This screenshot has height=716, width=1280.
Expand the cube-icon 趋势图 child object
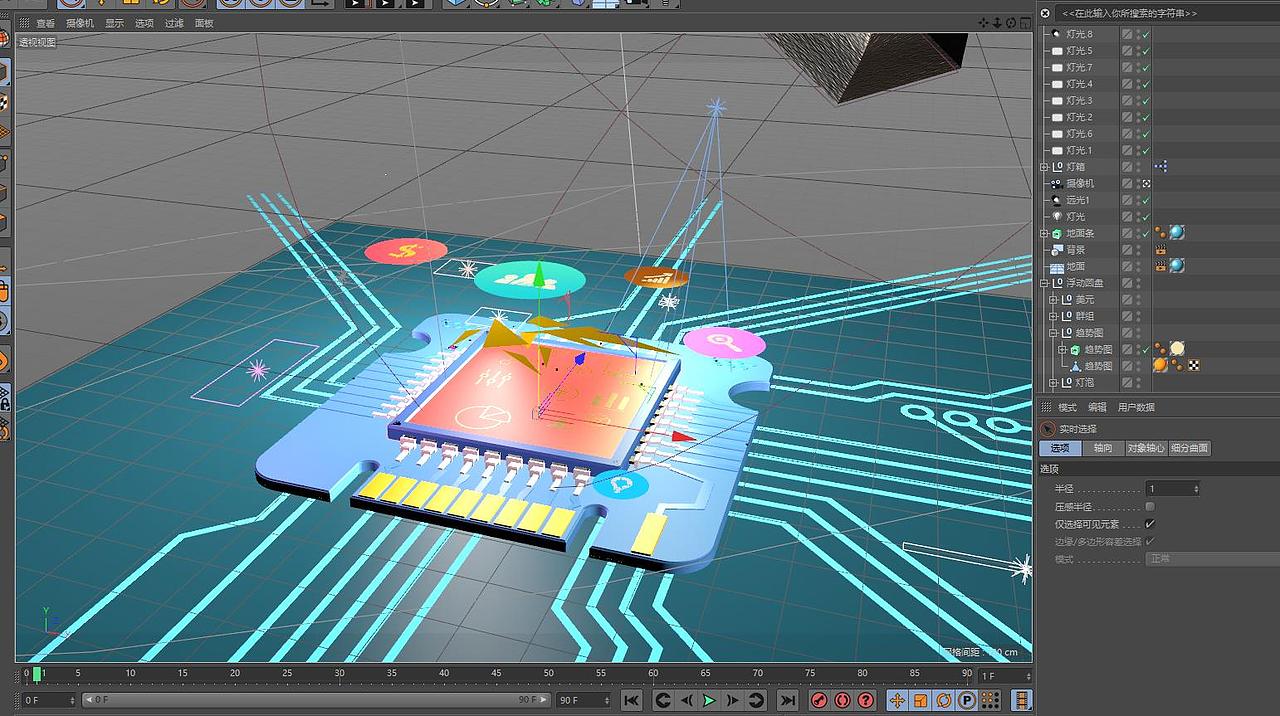point(1062,350)
